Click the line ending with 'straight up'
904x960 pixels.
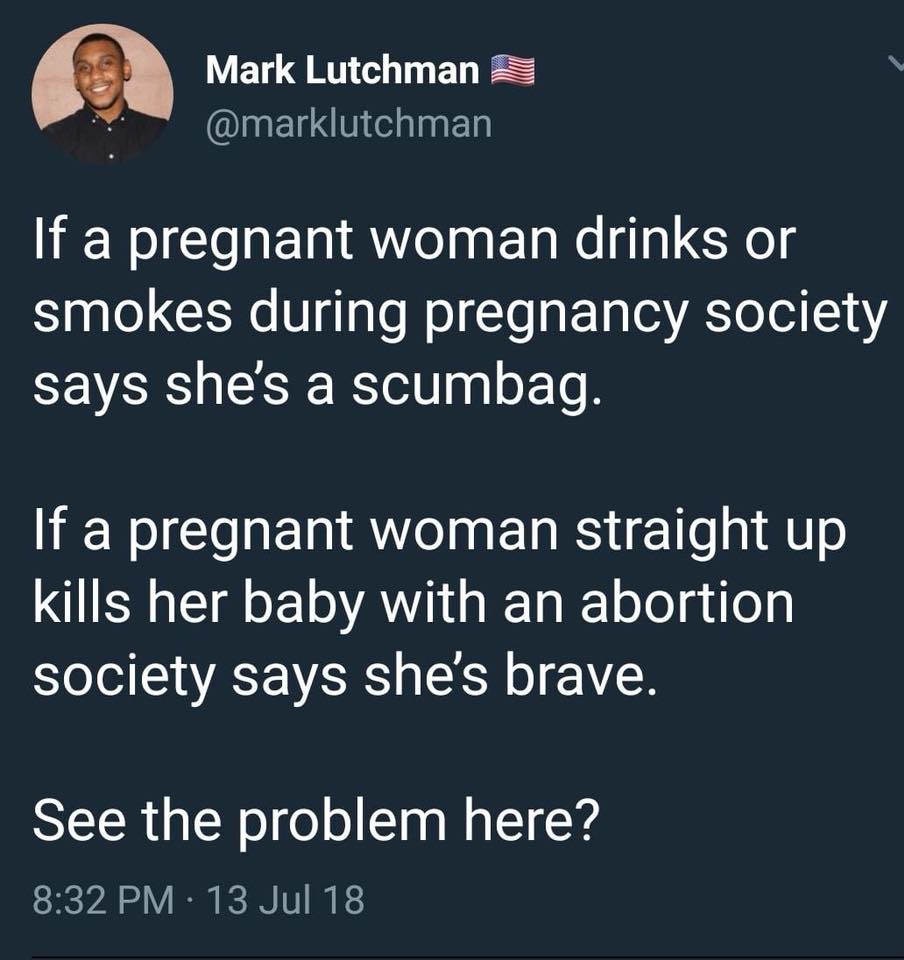[439, 530]
